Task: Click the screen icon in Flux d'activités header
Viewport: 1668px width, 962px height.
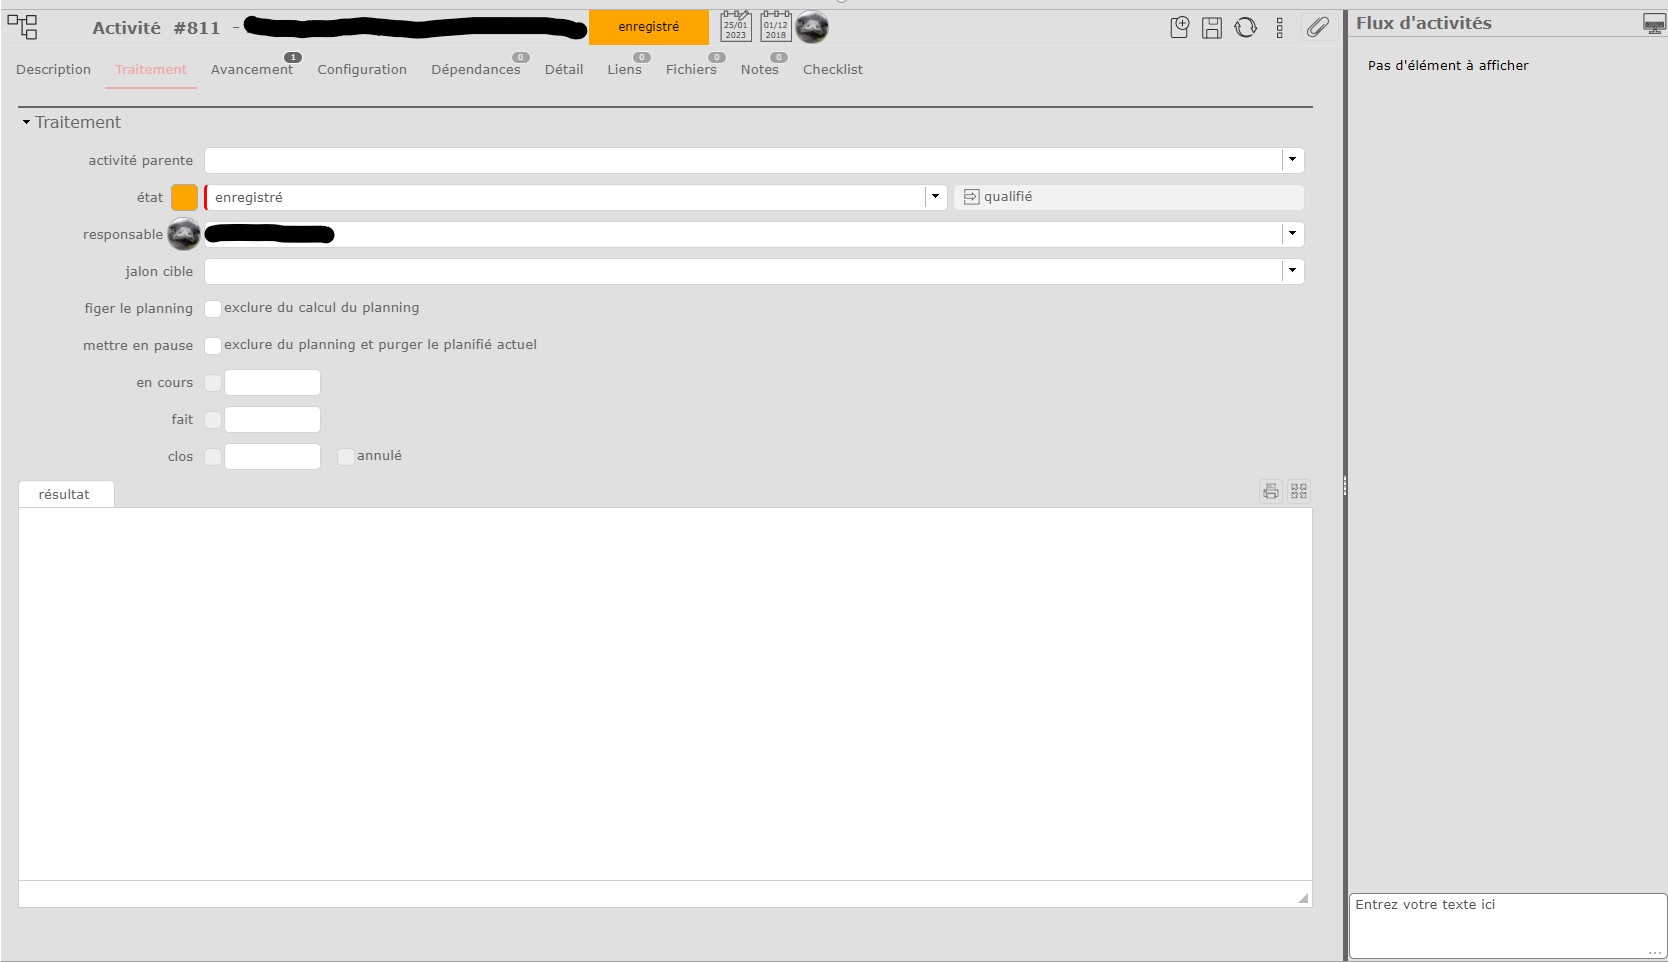Action: coord(1654,24)
